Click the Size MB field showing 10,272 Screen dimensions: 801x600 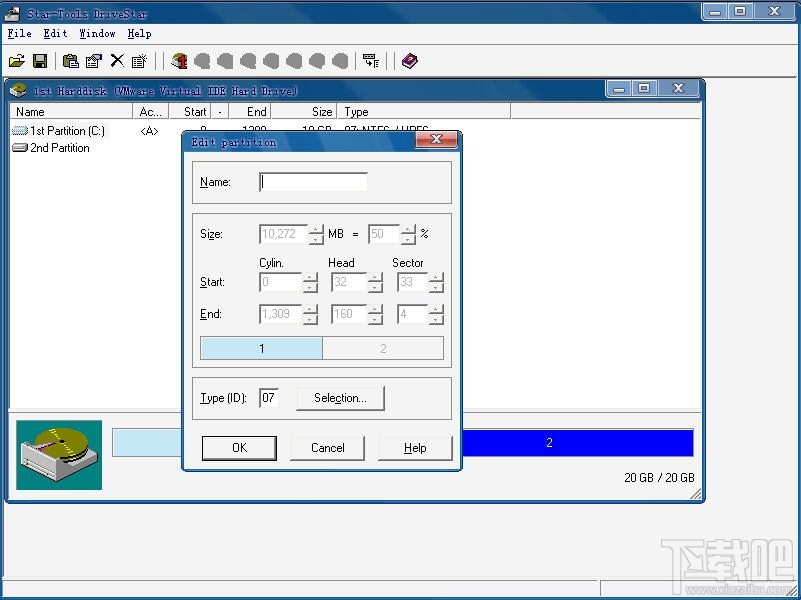click(x=284, y=234)
